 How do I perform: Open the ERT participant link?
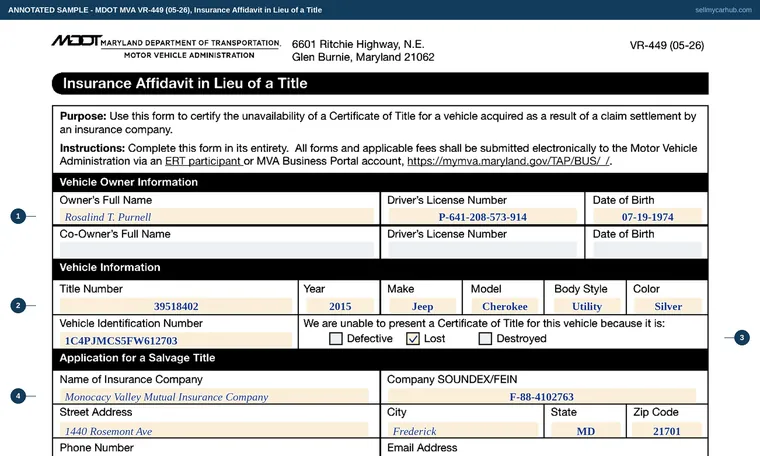tap(203, 161)
